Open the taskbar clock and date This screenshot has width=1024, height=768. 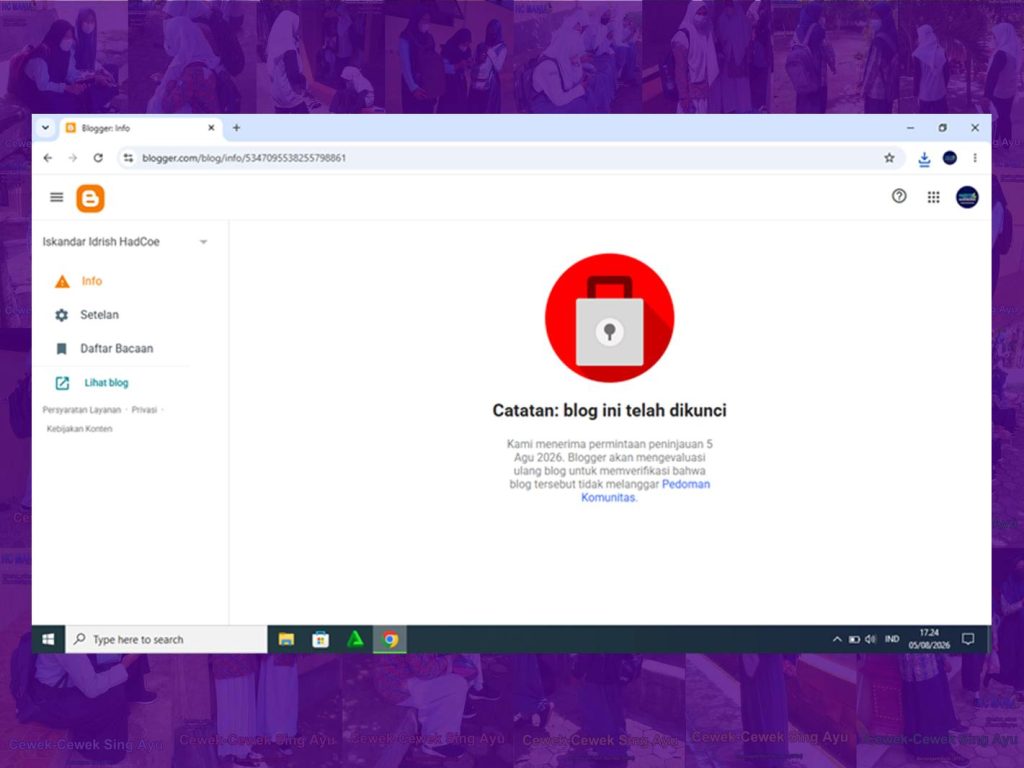click(x=929, y=639)
